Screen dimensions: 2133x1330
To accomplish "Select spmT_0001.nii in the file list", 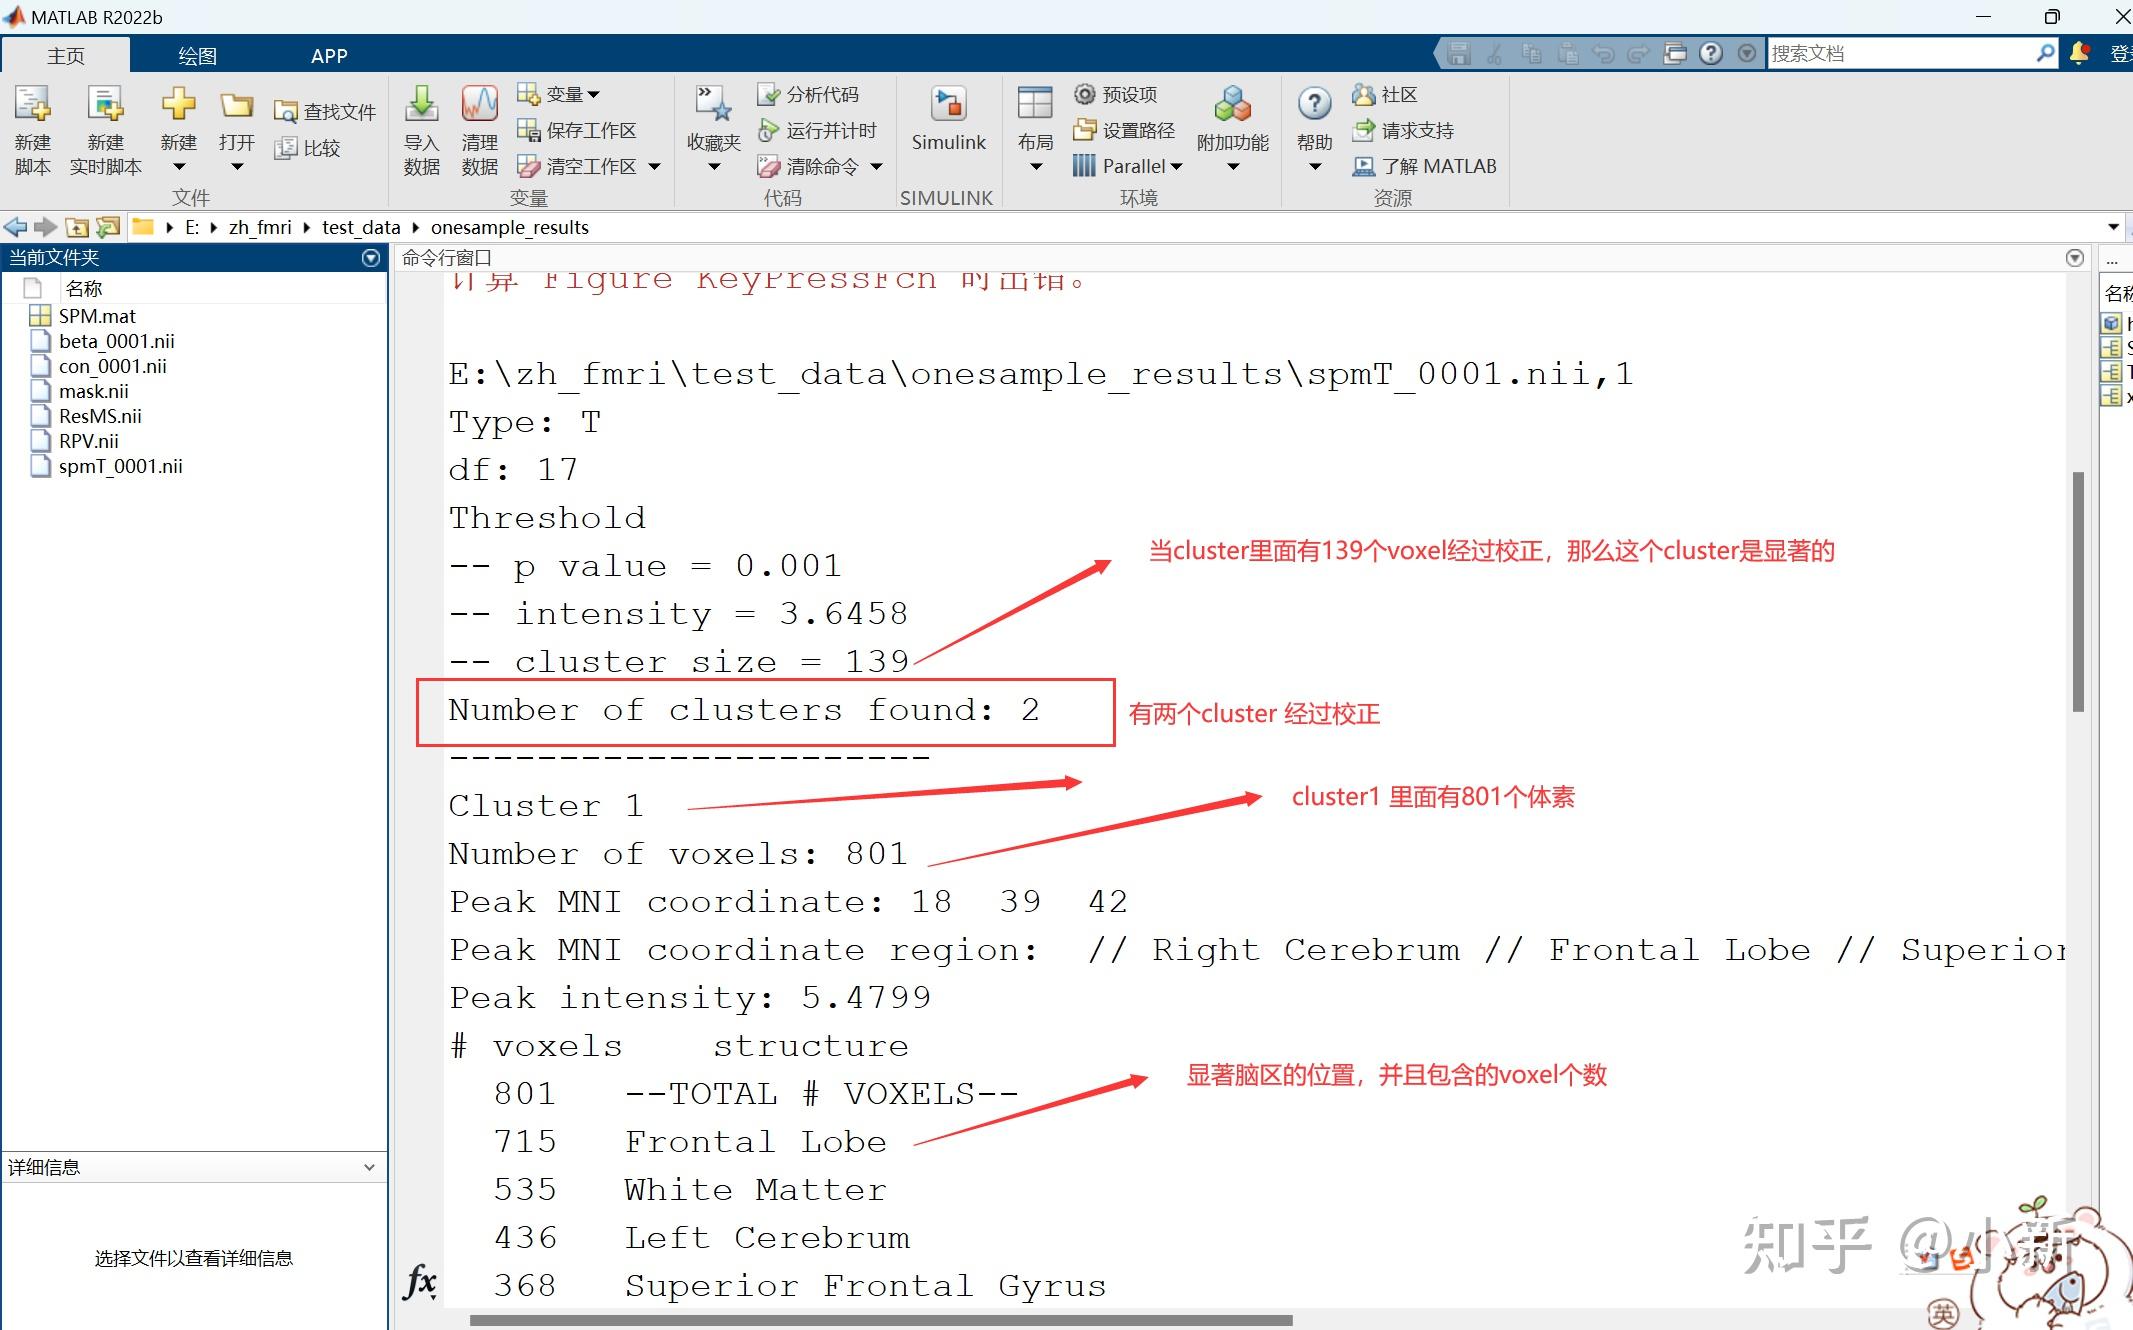I will tap(120, 466).
